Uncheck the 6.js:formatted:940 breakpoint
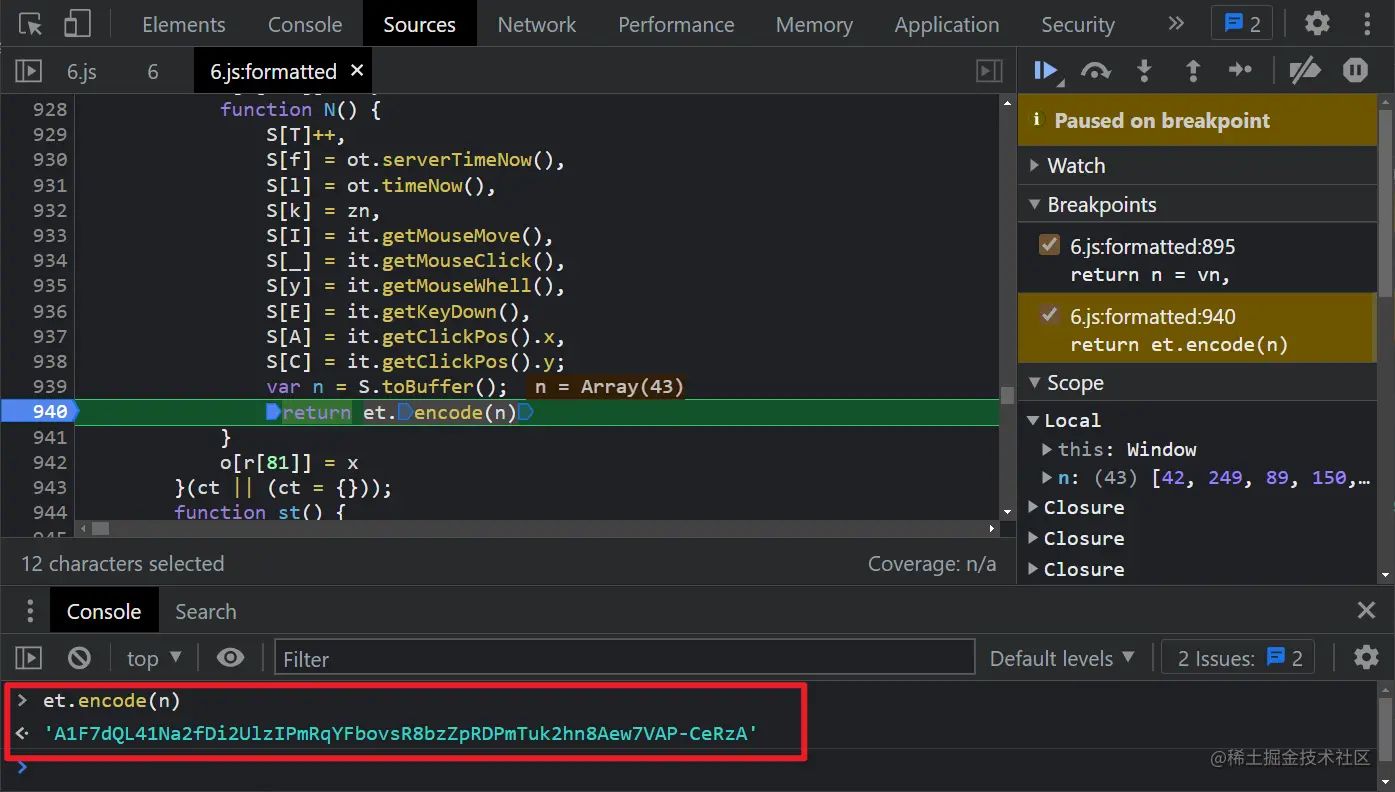This screenshot has height=792, width=1395. tap(1049, 315)
